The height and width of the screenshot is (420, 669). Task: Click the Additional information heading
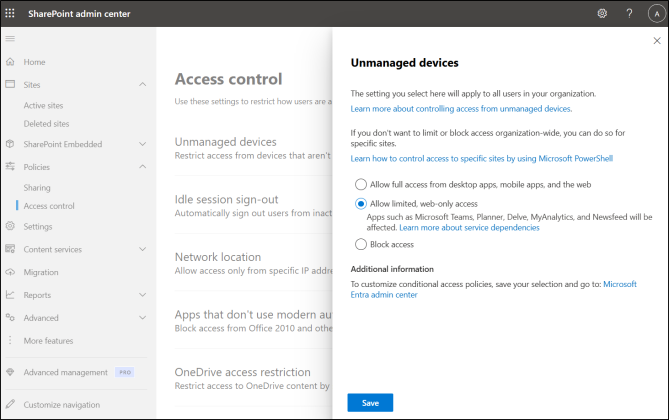click(x=392, y=269)
